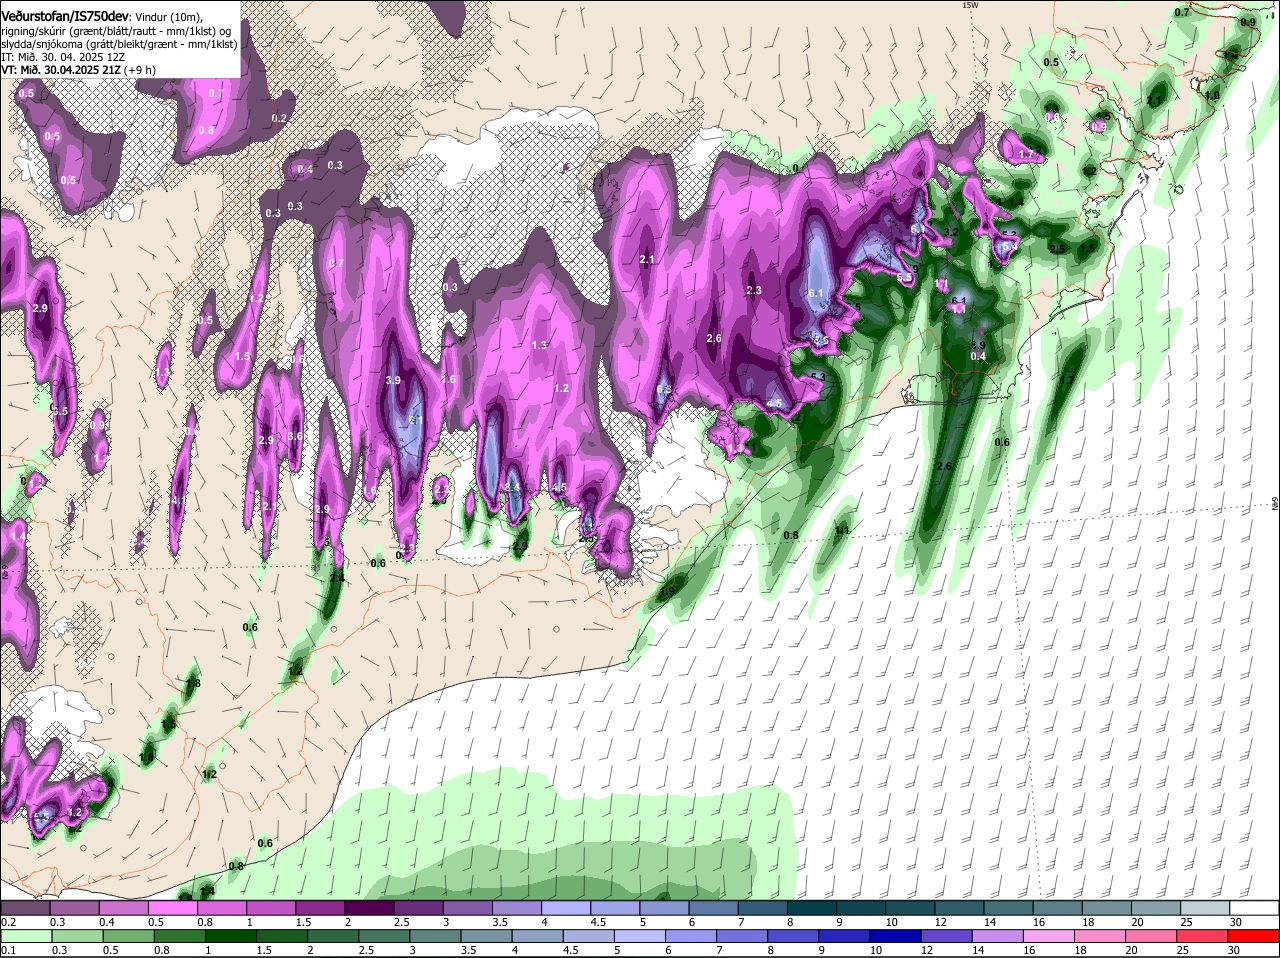Click the 'rigning/skúrir' legend description line

pos(116,31)
